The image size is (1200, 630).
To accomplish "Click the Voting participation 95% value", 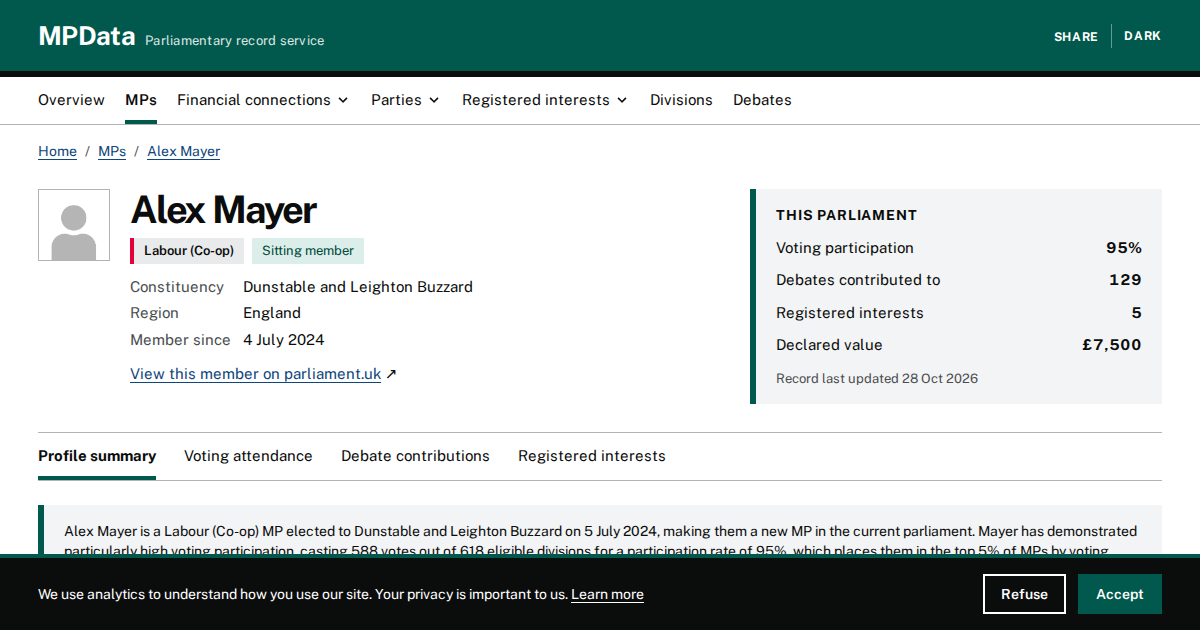I will tap(1124, 248).
